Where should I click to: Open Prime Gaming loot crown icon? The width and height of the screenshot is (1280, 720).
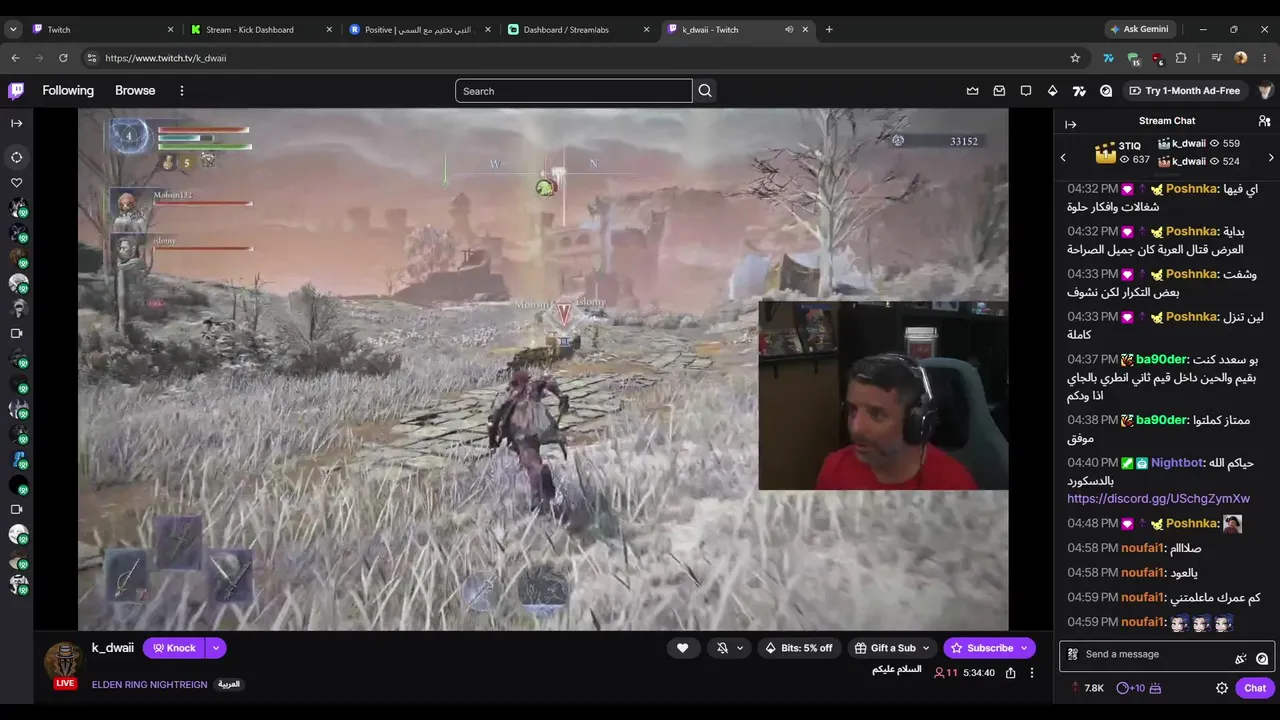972,91
